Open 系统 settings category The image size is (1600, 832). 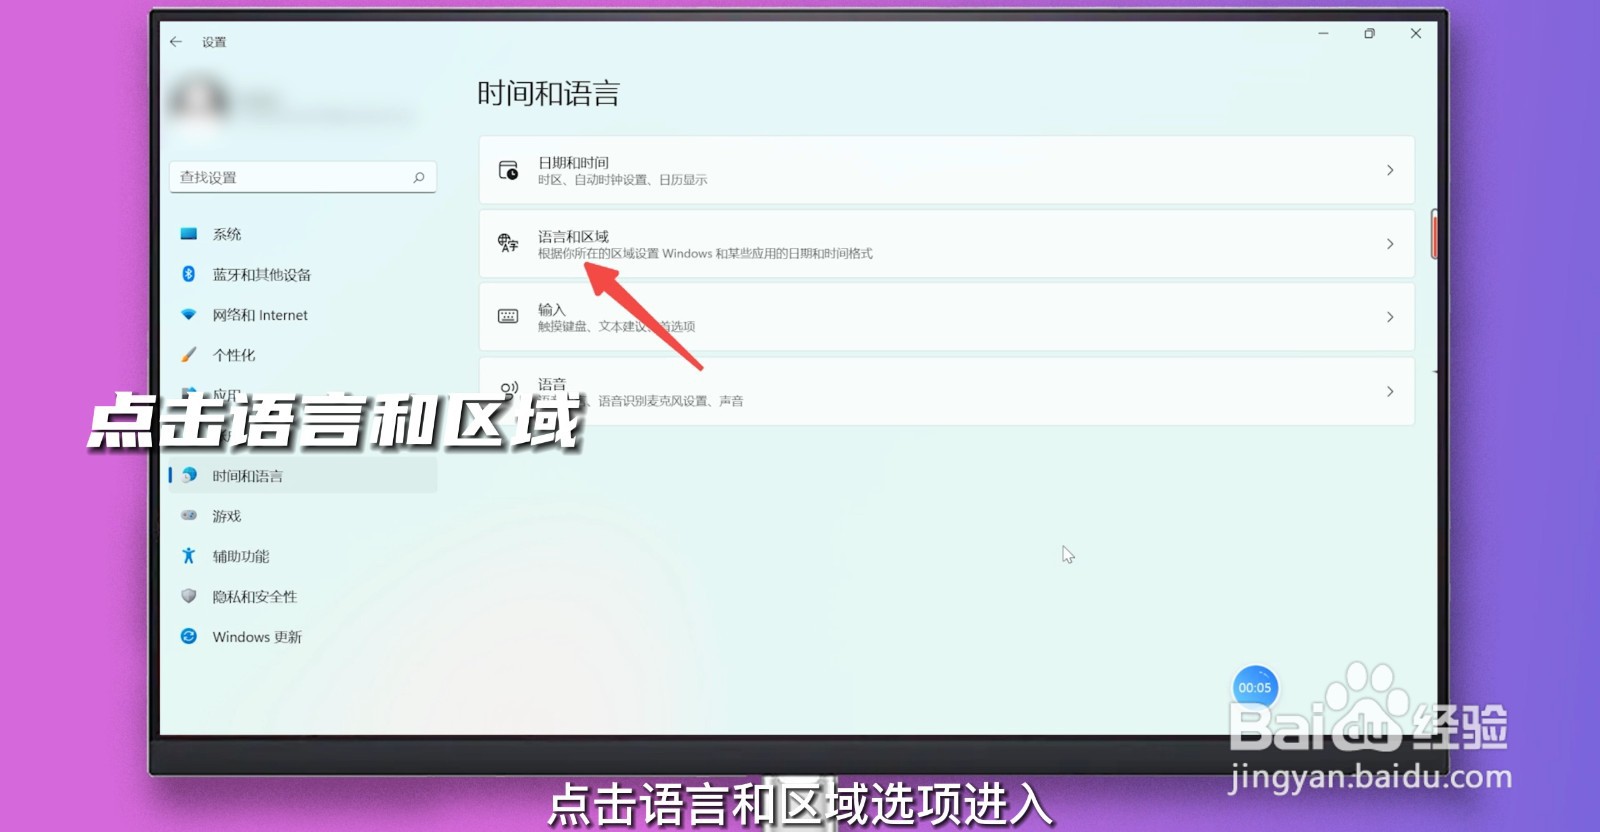tap(303, 234)
